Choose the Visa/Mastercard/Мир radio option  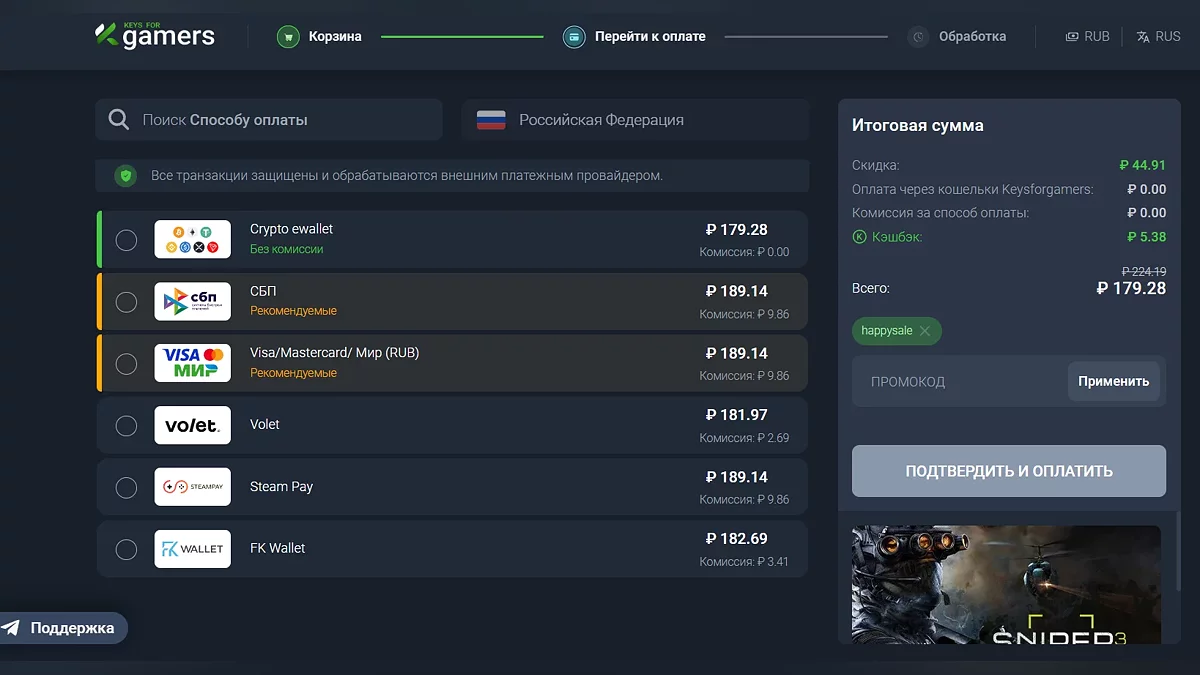pos(126,364)
